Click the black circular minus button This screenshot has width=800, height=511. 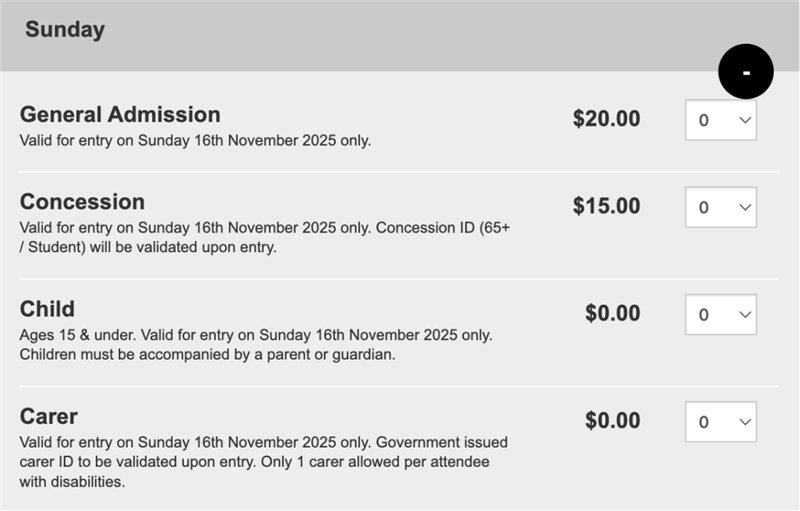click(746, 72)
